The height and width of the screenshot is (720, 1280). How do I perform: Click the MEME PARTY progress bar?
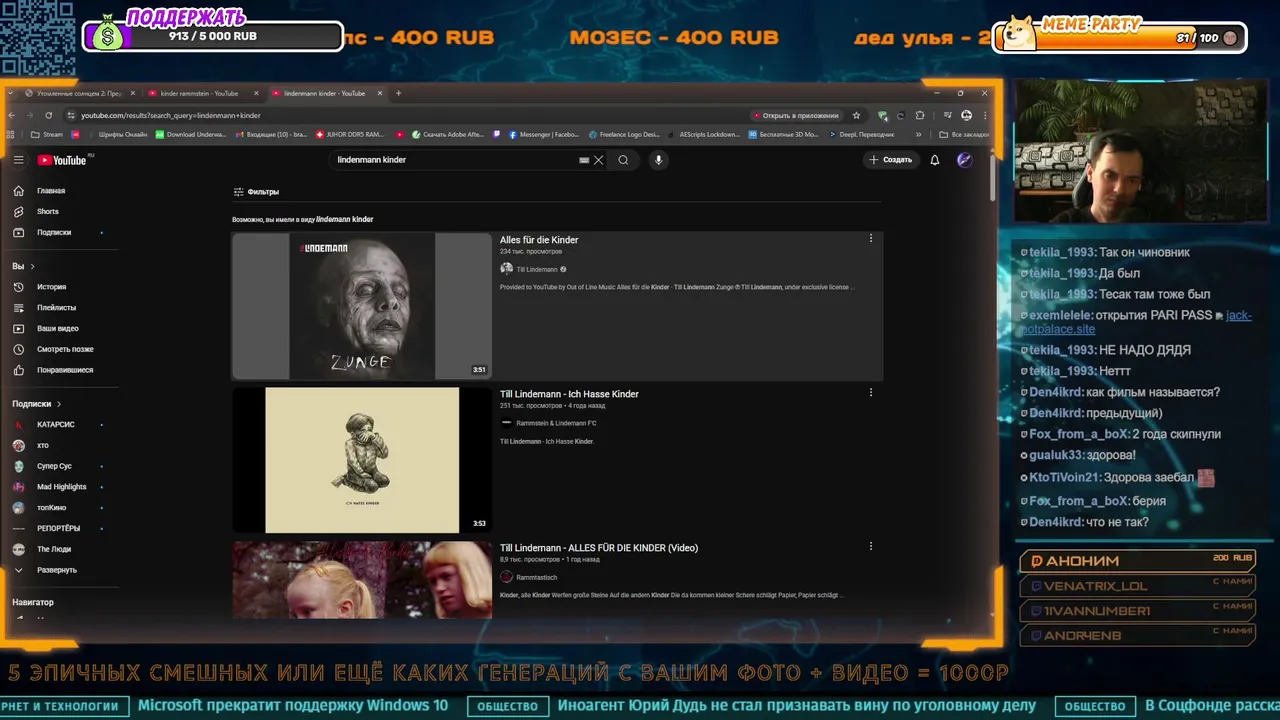(1120, 38)
